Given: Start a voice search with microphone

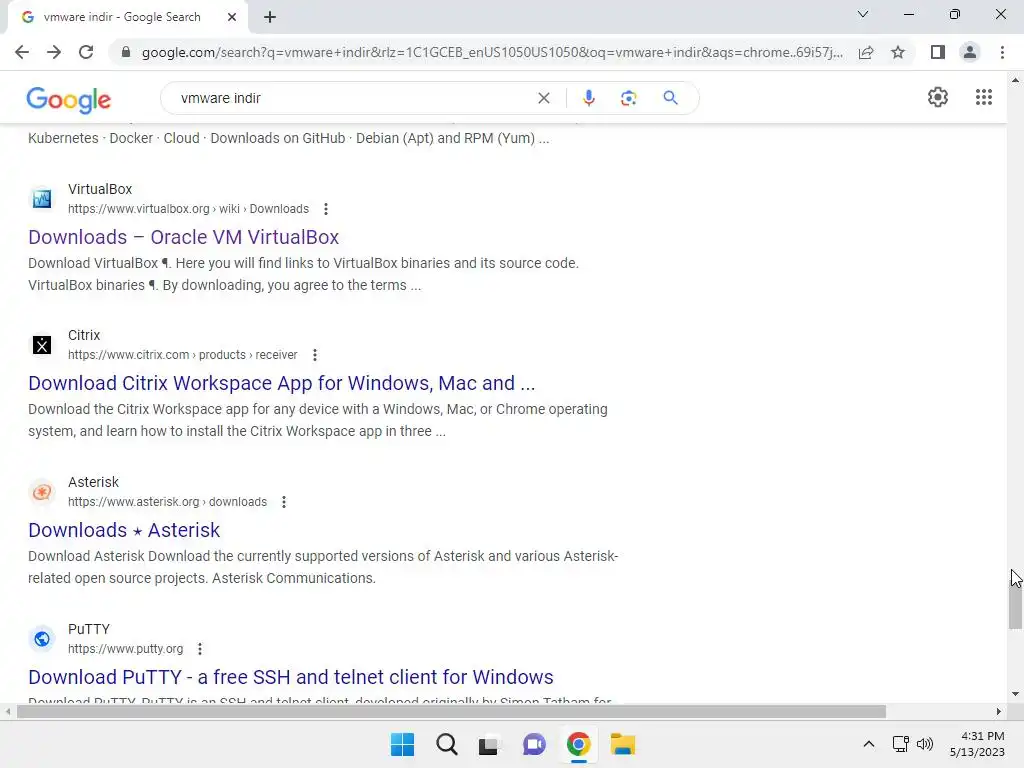Looking at the screenshot, I should (x=588, y=98).
